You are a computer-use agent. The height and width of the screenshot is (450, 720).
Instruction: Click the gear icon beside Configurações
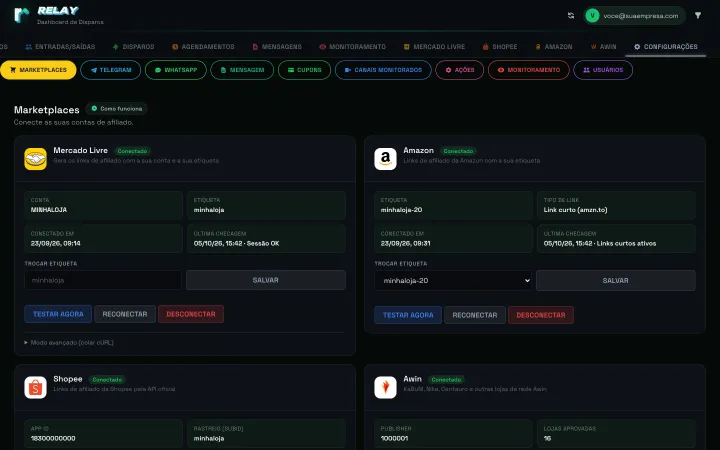[x=637, y=47]
